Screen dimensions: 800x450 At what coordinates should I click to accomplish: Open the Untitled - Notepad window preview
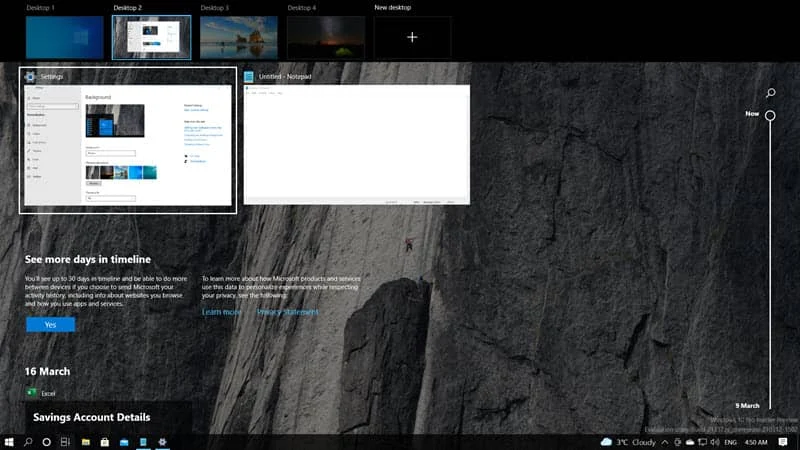click(357, 145)
